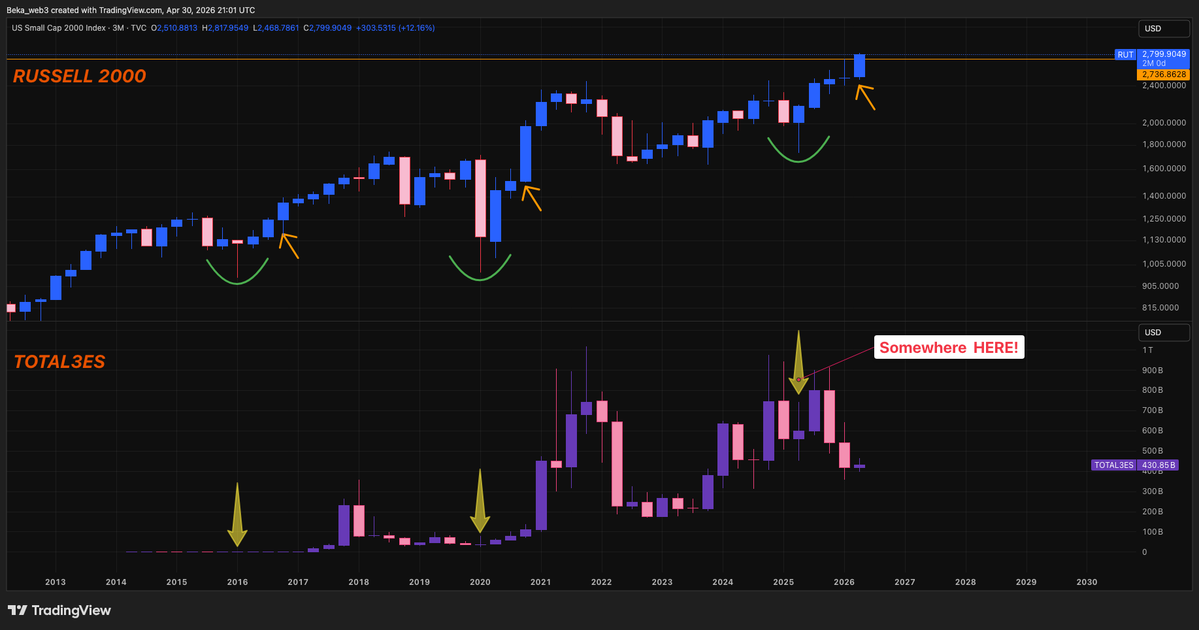Click the 2016 label on the time axis
This screenshot has width=1199, height=630.
(x=237, y=582)
